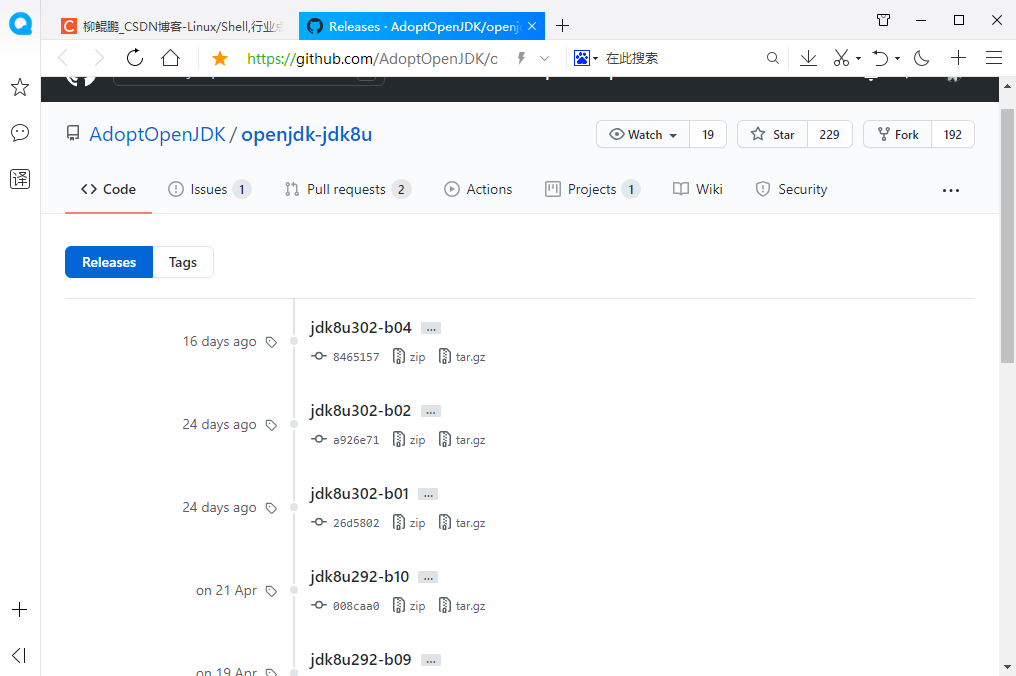Download zip for jdk8u302-b04
Screen dimensions: 1016x676
[410, 356]
